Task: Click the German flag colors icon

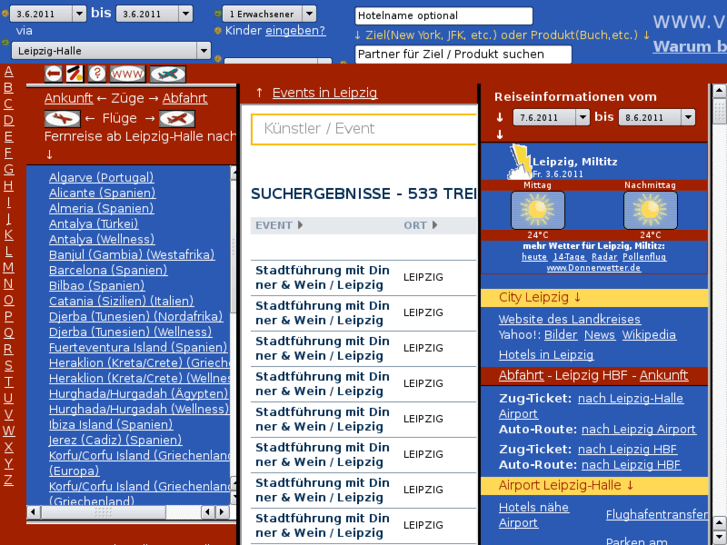Action: [x=74, y=74]
